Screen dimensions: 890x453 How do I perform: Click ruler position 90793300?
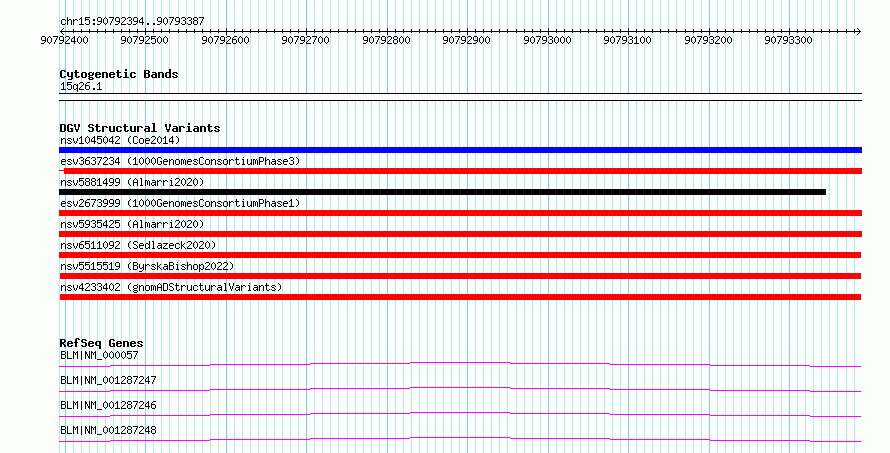point(788,40)
